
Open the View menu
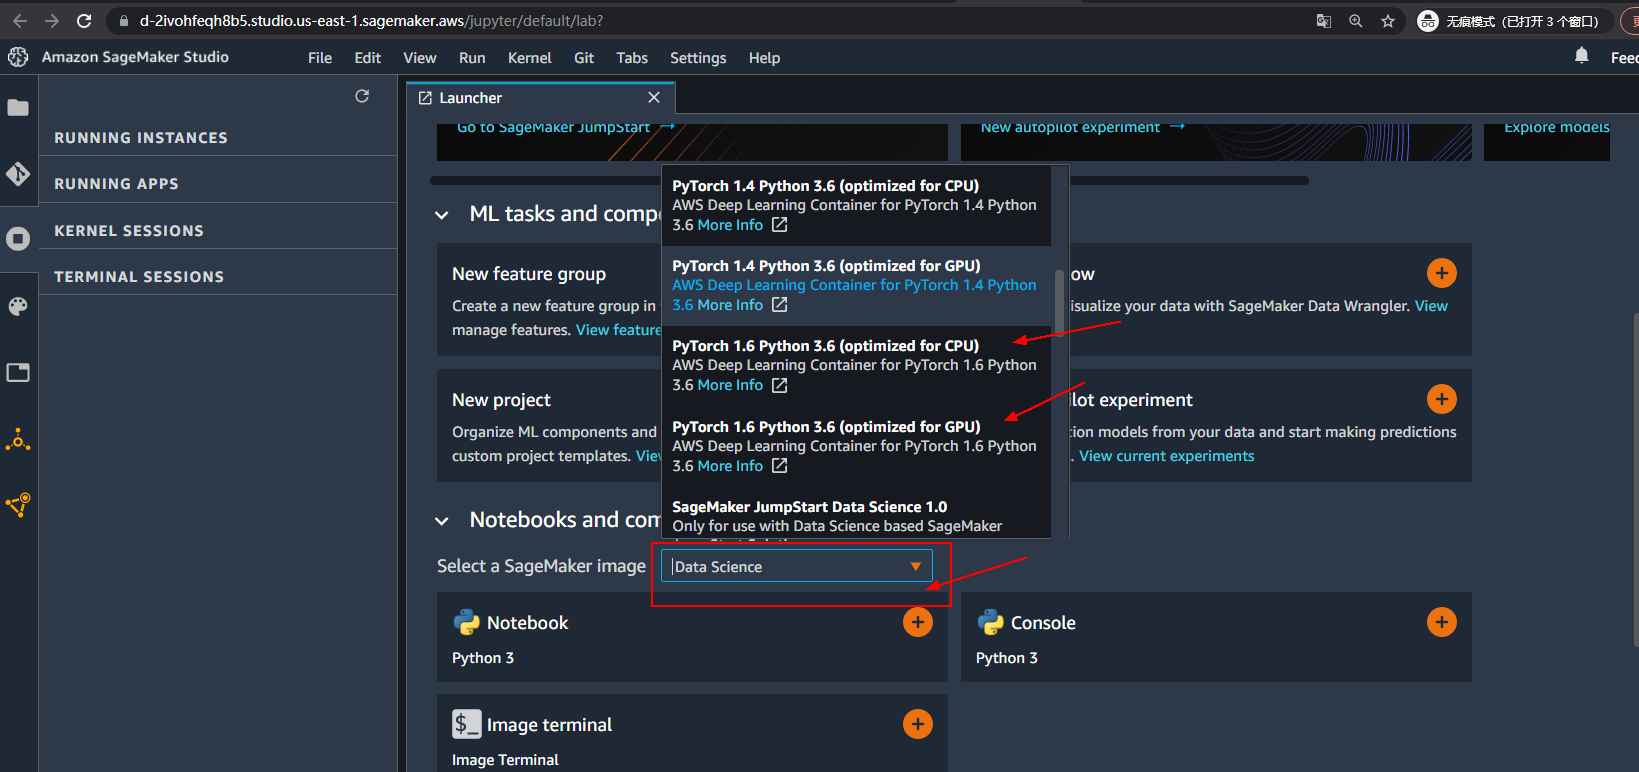tap(420, 58)
